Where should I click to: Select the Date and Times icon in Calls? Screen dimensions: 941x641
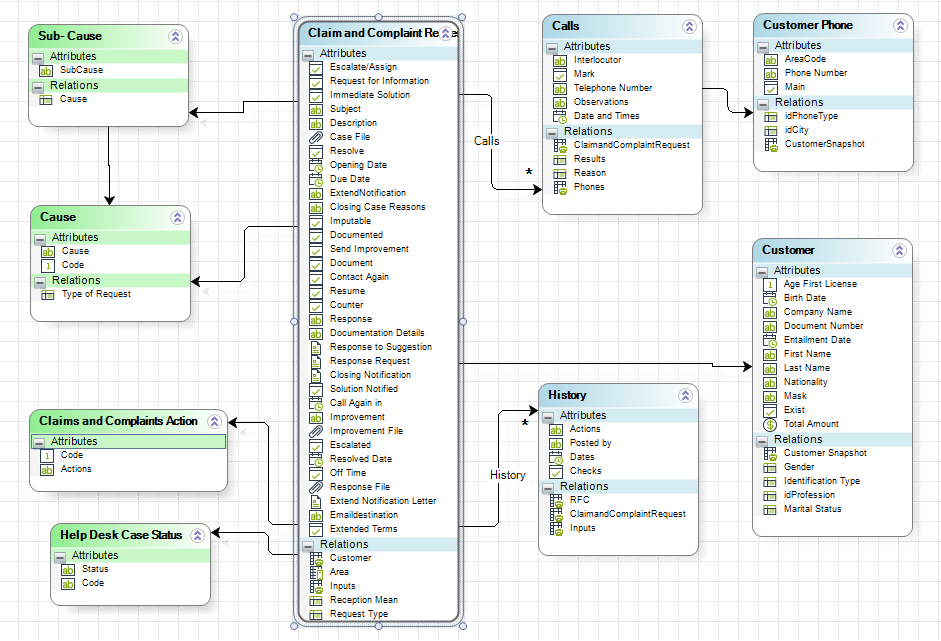pyautogui.click(x=560, y=116)
